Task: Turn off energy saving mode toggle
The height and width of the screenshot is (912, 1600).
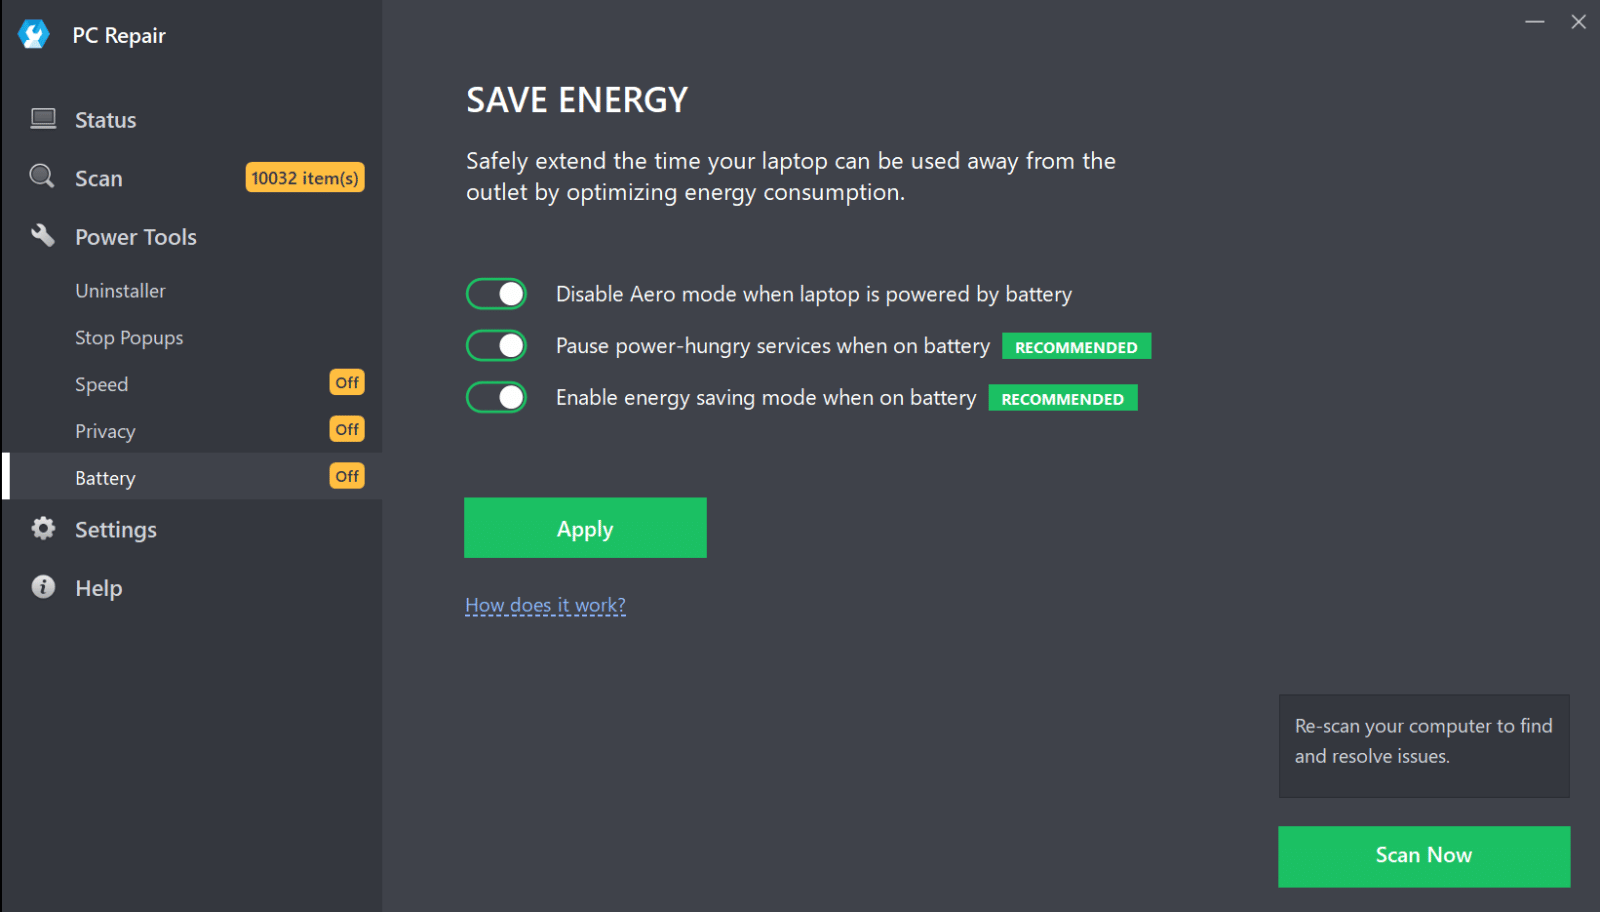Action: coord(496,397)
